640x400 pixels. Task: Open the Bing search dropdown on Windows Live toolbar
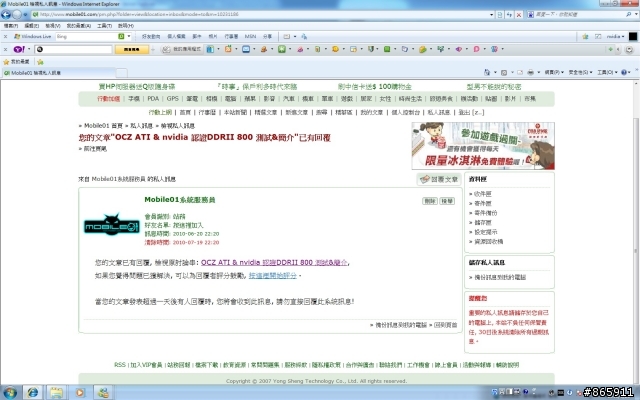129,36
